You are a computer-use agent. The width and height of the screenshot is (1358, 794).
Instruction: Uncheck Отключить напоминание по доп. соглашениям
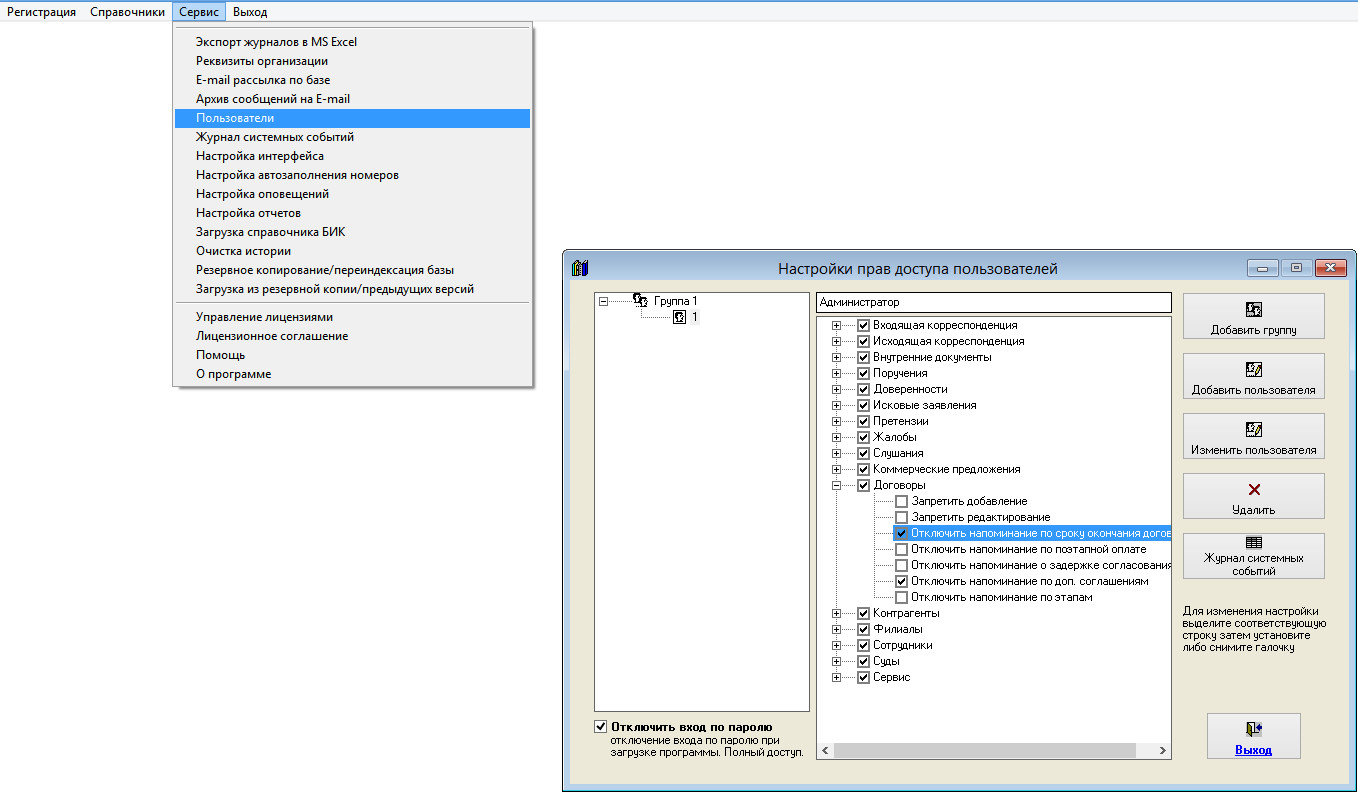tap(902, 581)
